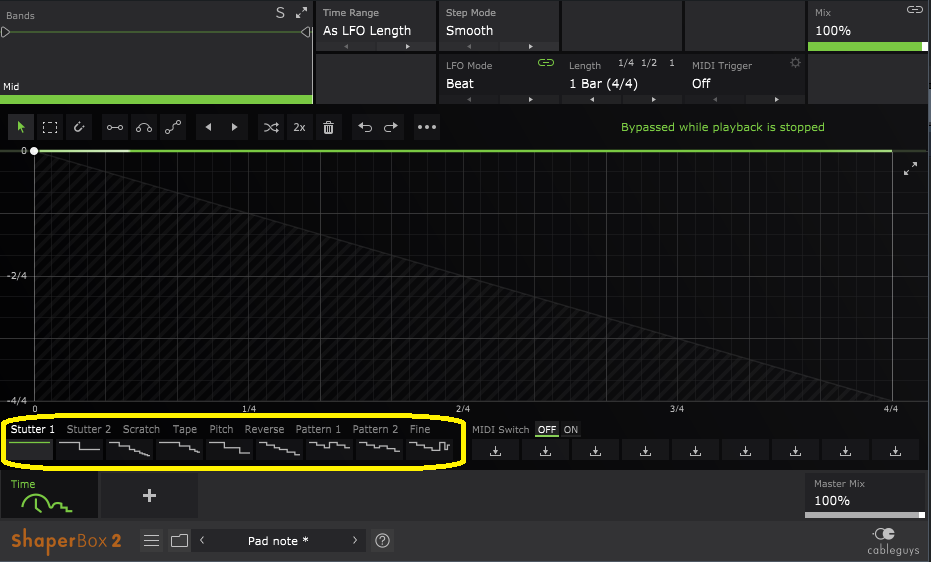Select the Fine preset tab
Image resolution: width=931 pixels, height=562 pixels.
pos(420,429)
